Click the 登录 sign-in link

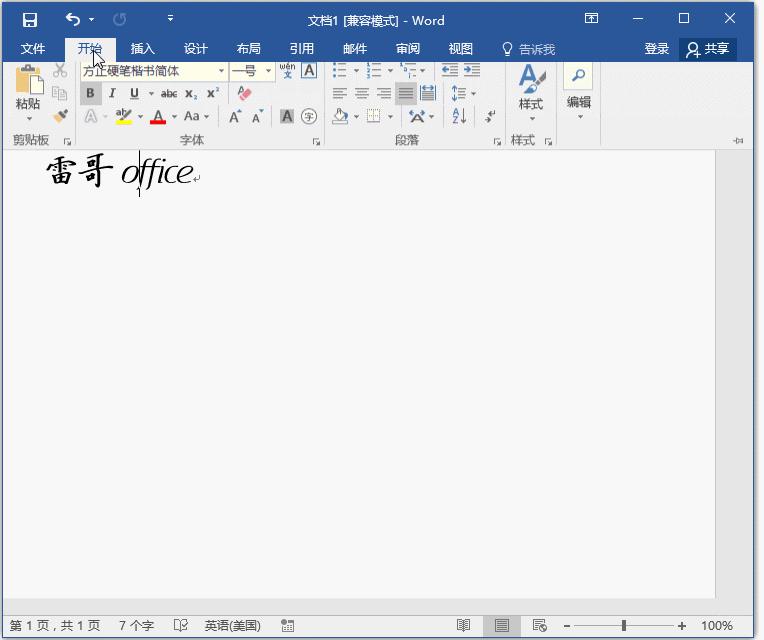[656, 49]
